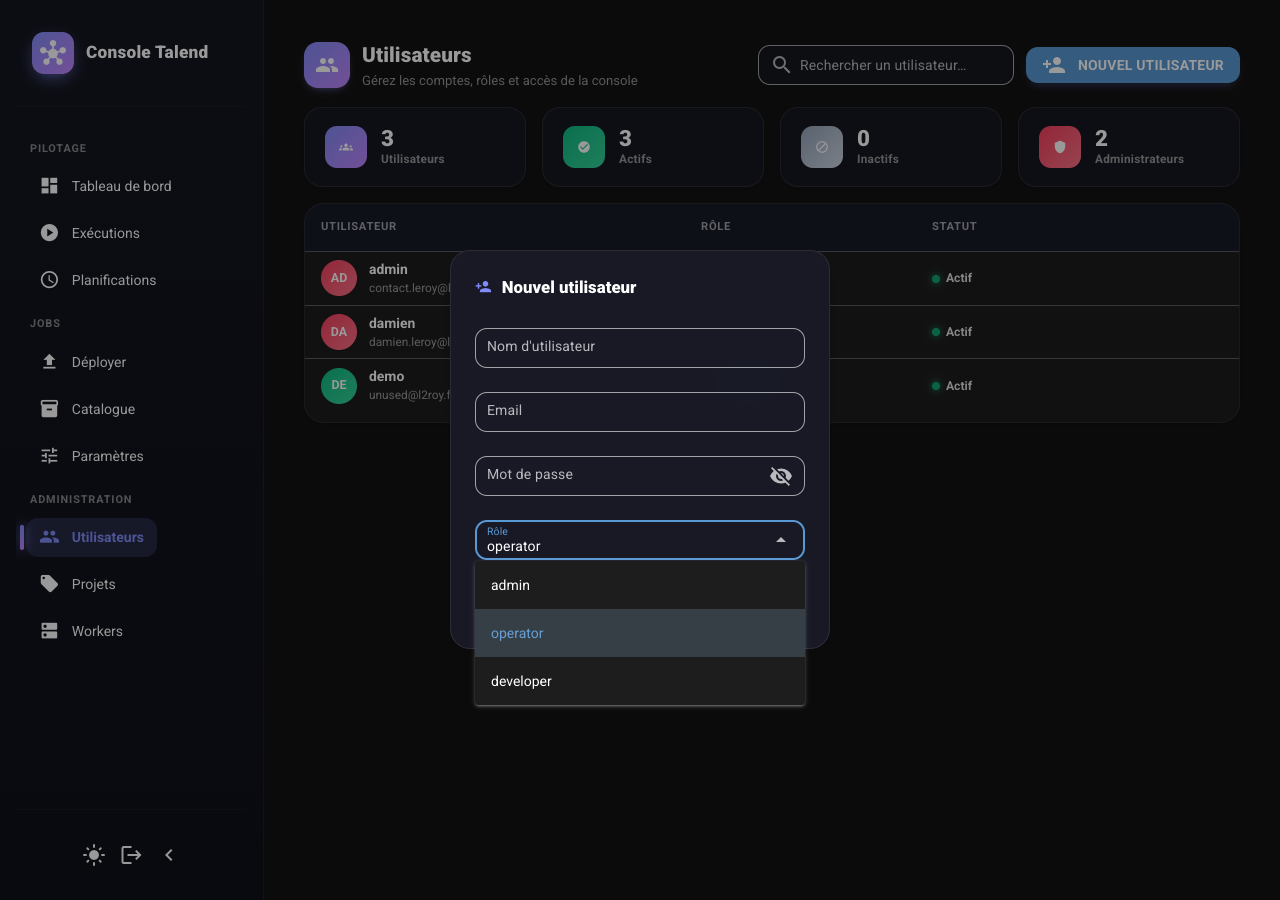This screenshot has width=1280, height=900.
Task: Click the Nom d'utilisateur field
Action: pos(640,348)
